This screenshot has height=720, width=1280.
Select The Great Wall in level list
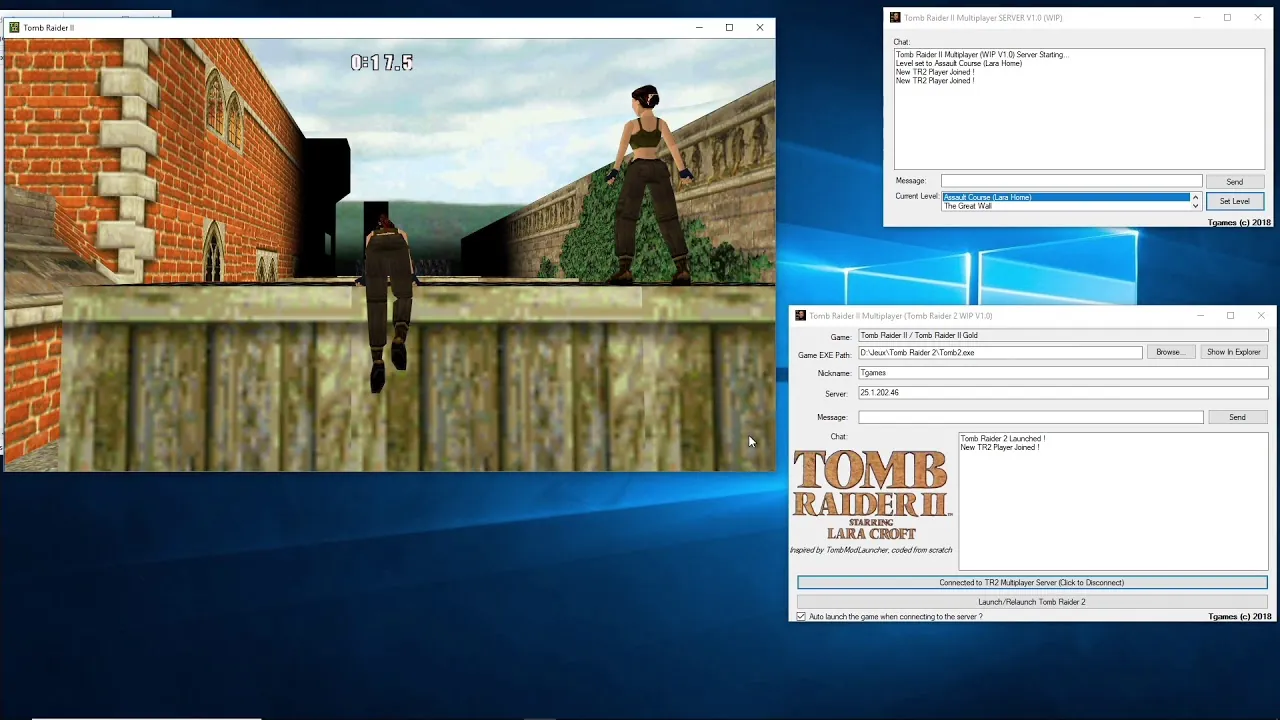[x=1066, y=206]
